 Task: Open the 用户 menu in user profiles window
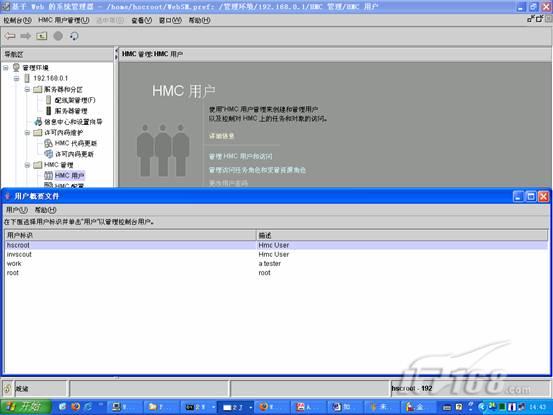click(x=17, y=210)
